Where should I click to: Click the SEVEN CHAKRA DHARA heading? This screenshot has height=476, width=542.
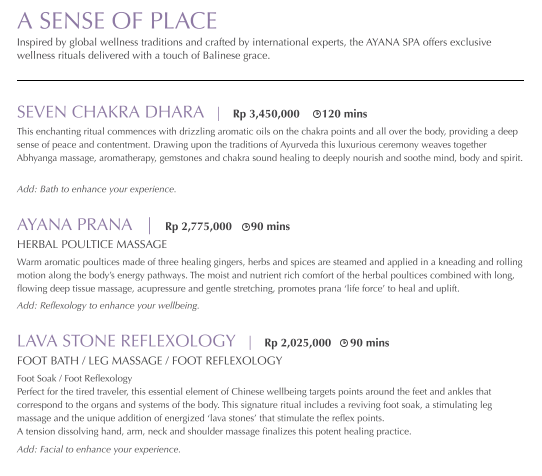(x=111, y=112)
